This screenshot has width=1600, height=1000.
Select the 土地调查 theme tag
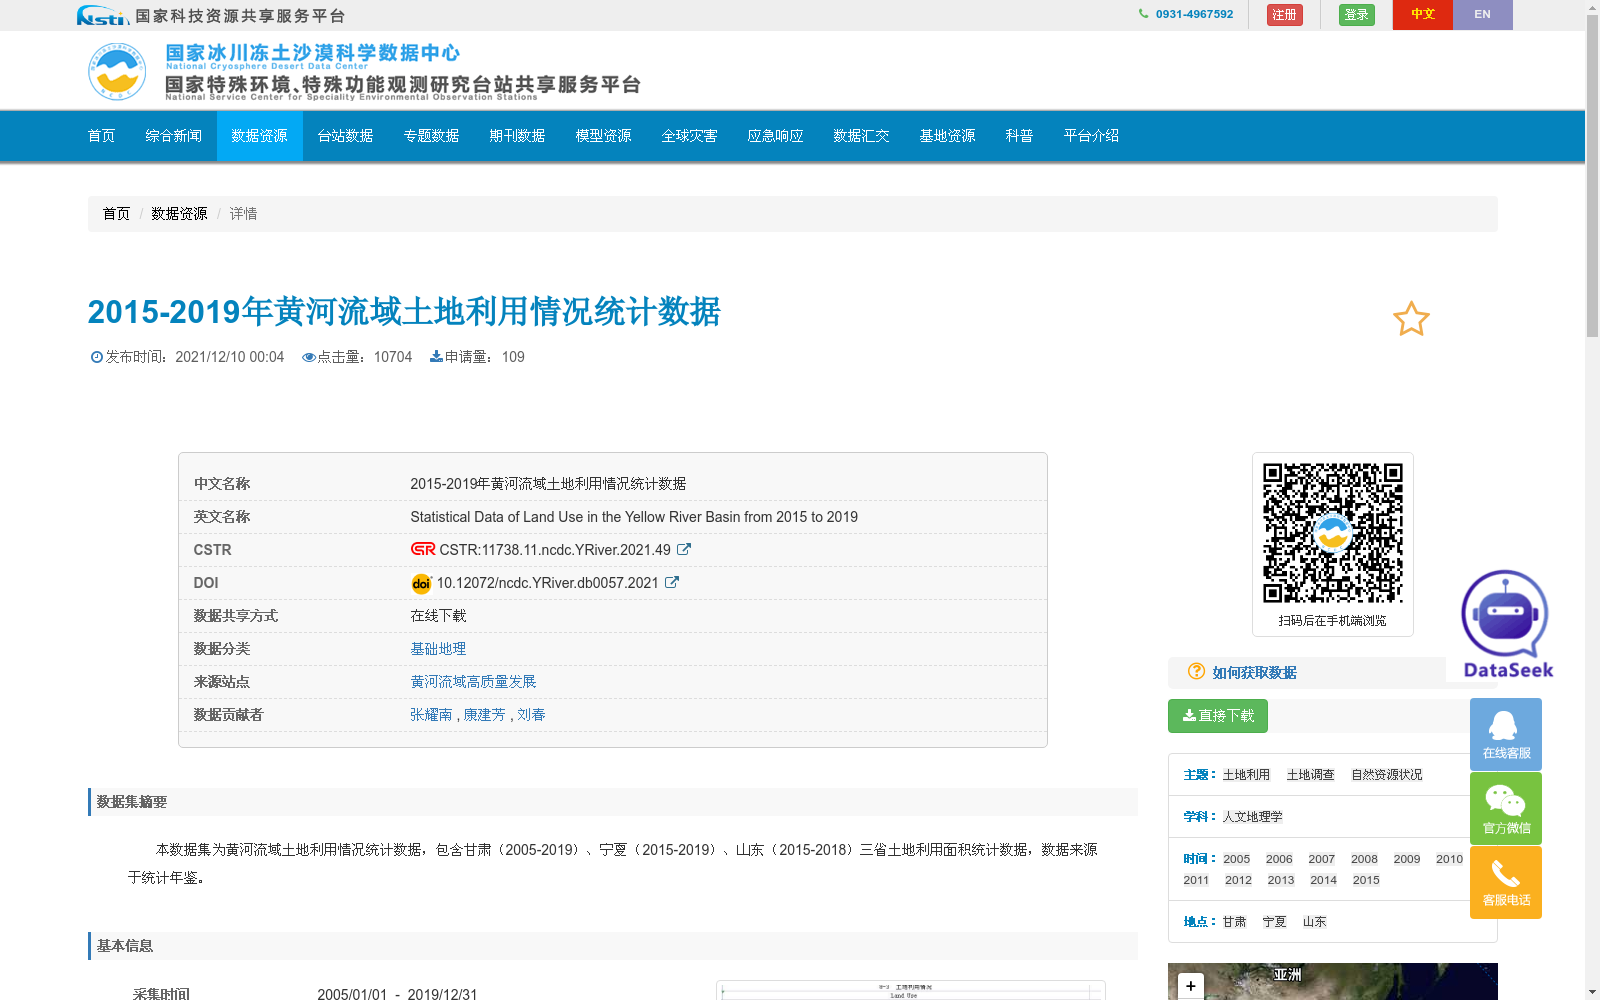[1310, 775]
